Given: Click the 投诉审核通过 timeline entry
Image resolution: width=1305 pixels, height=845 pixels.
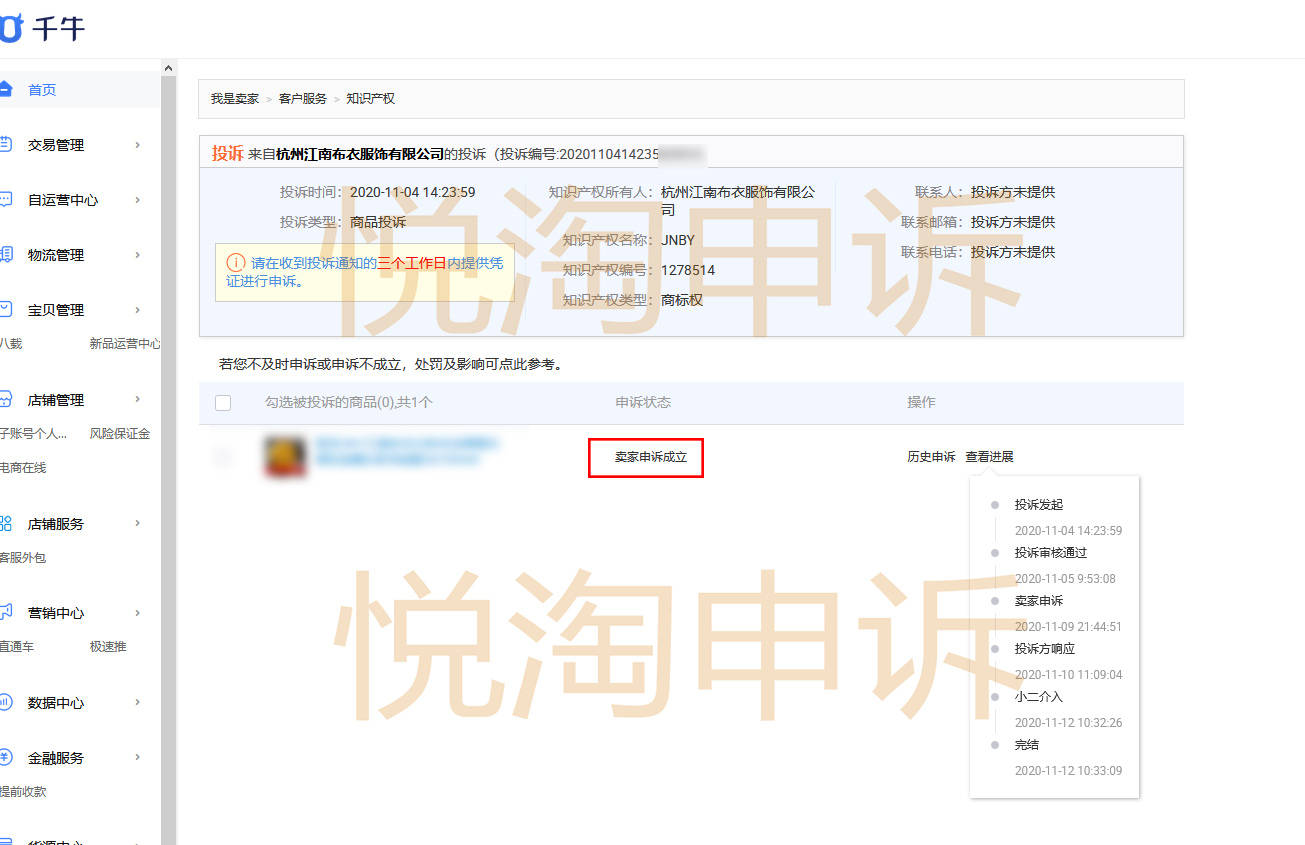Looking at the screenshot, I should 1051,553.
